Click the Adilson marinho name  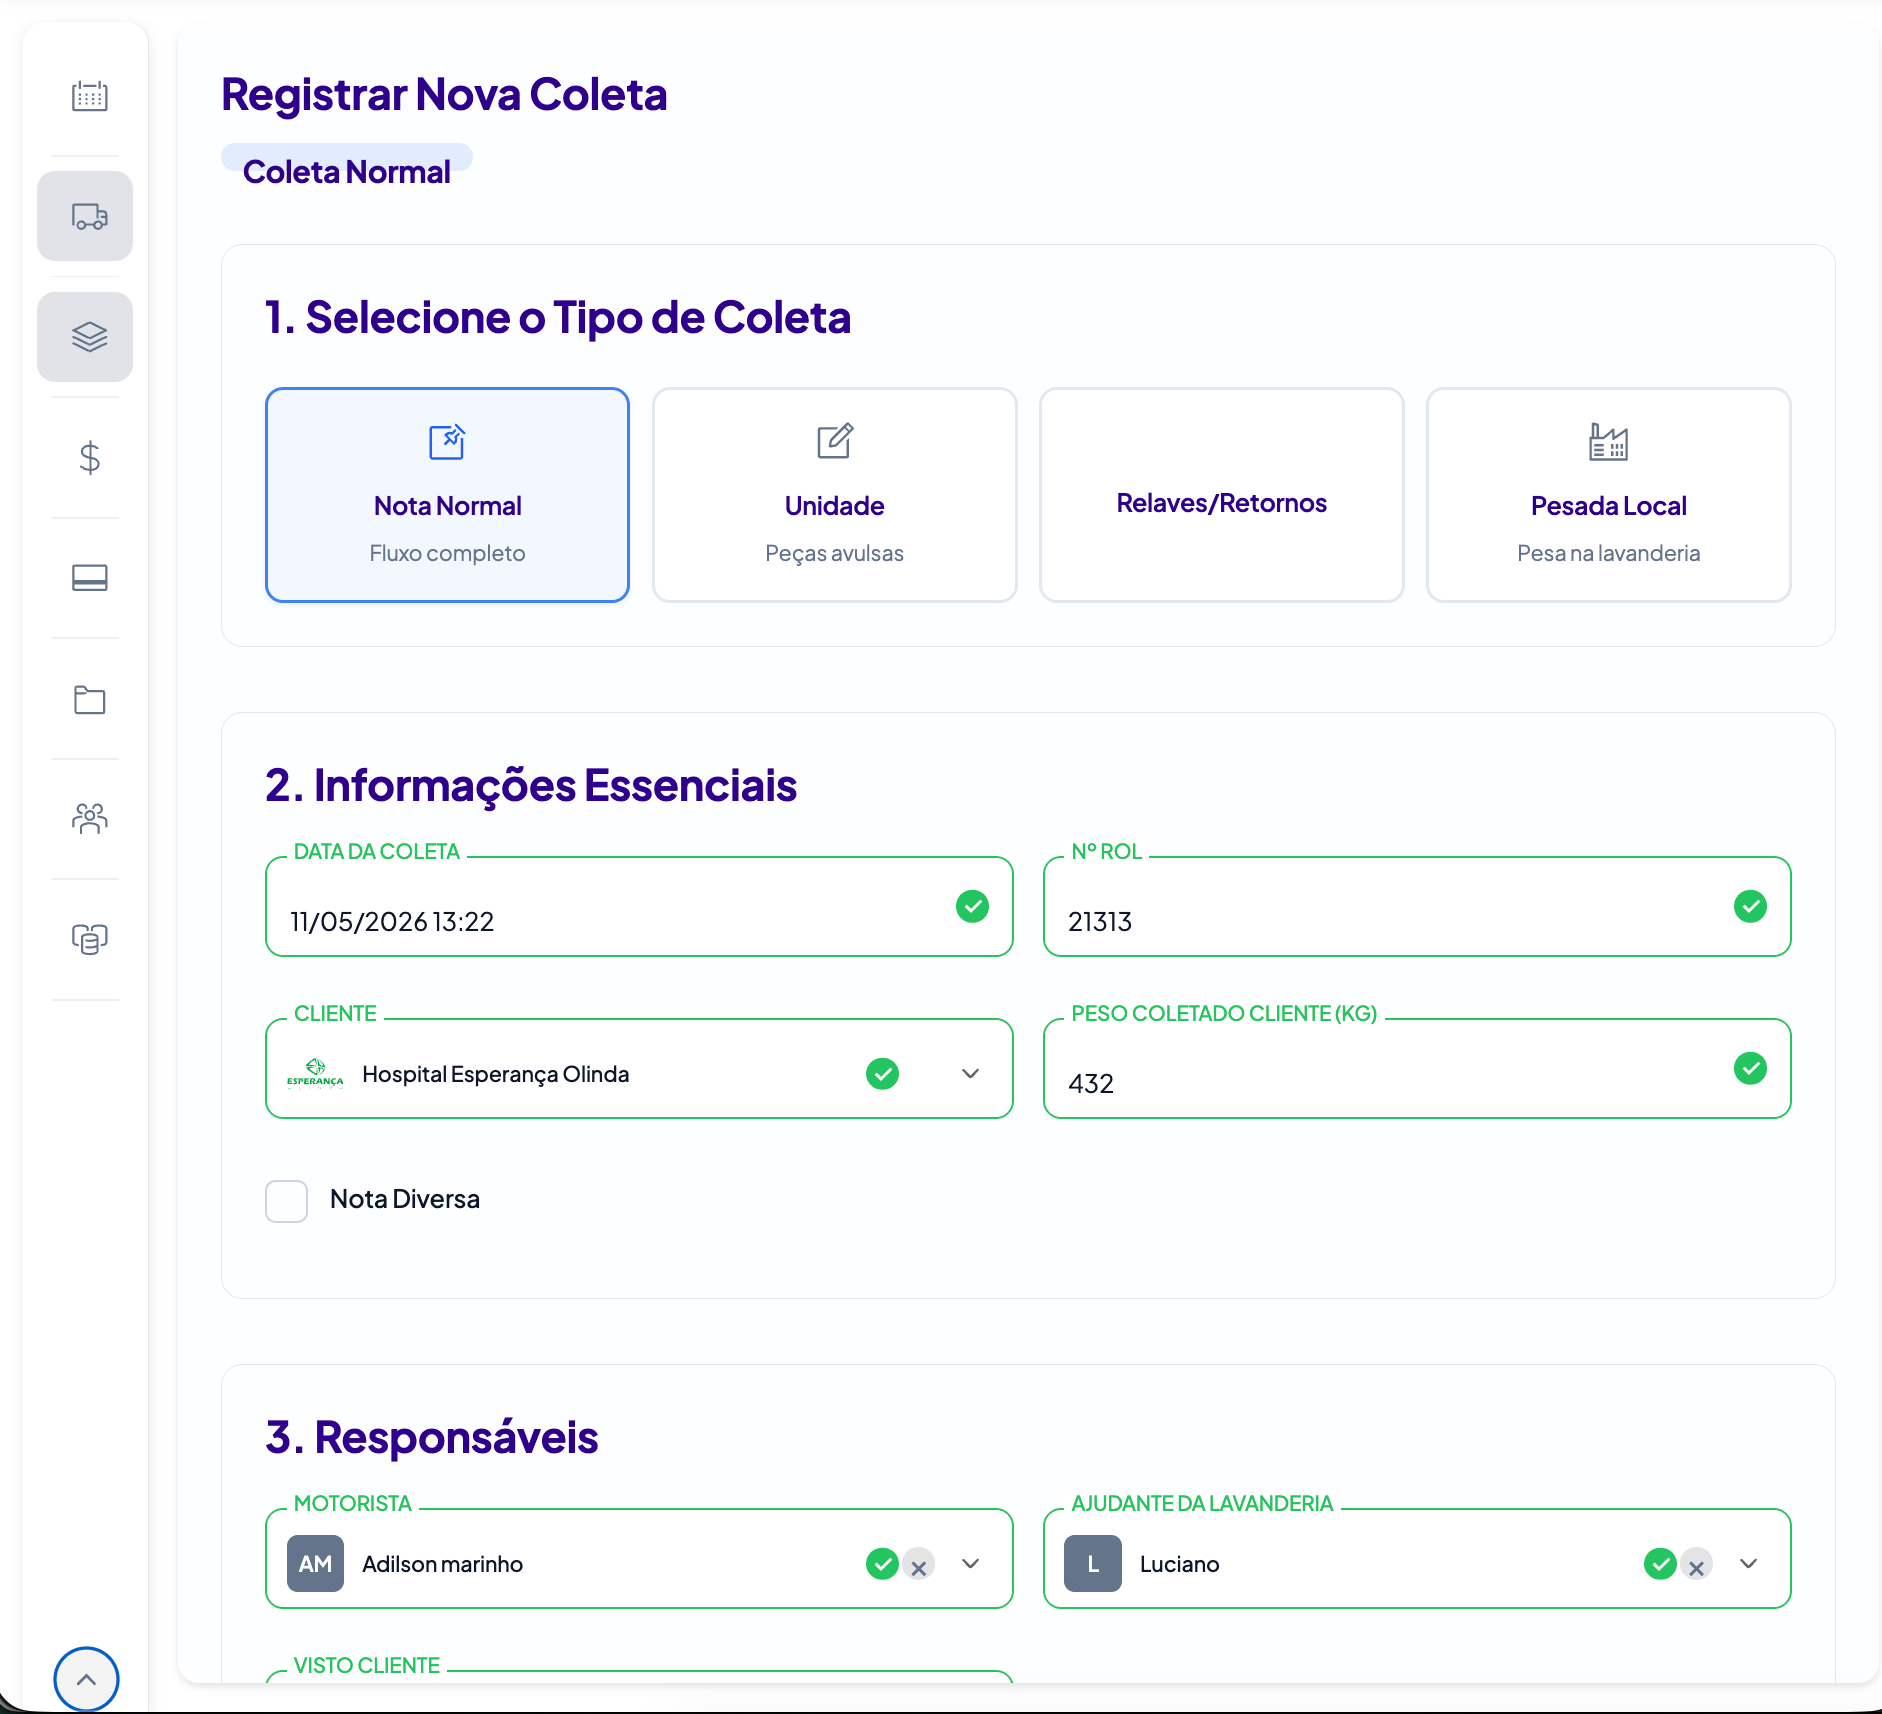click(442, 1564)
